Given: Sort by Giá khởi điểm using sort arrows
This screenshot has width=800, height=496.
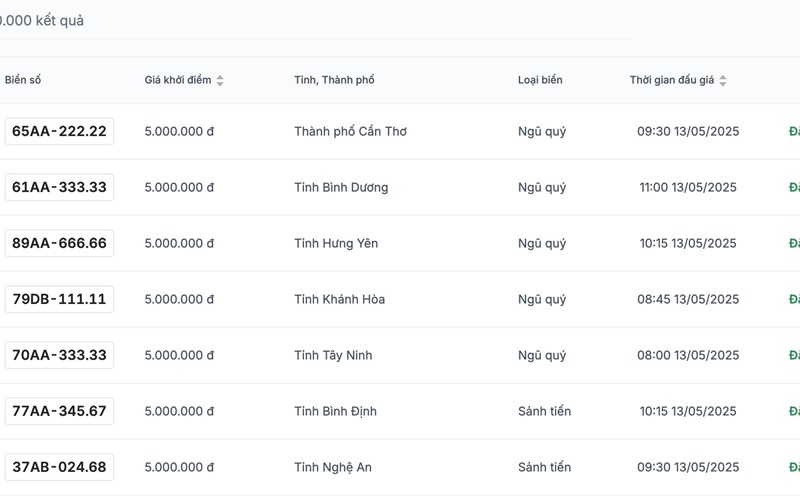Looking at the screenshot, I should 220,80.
